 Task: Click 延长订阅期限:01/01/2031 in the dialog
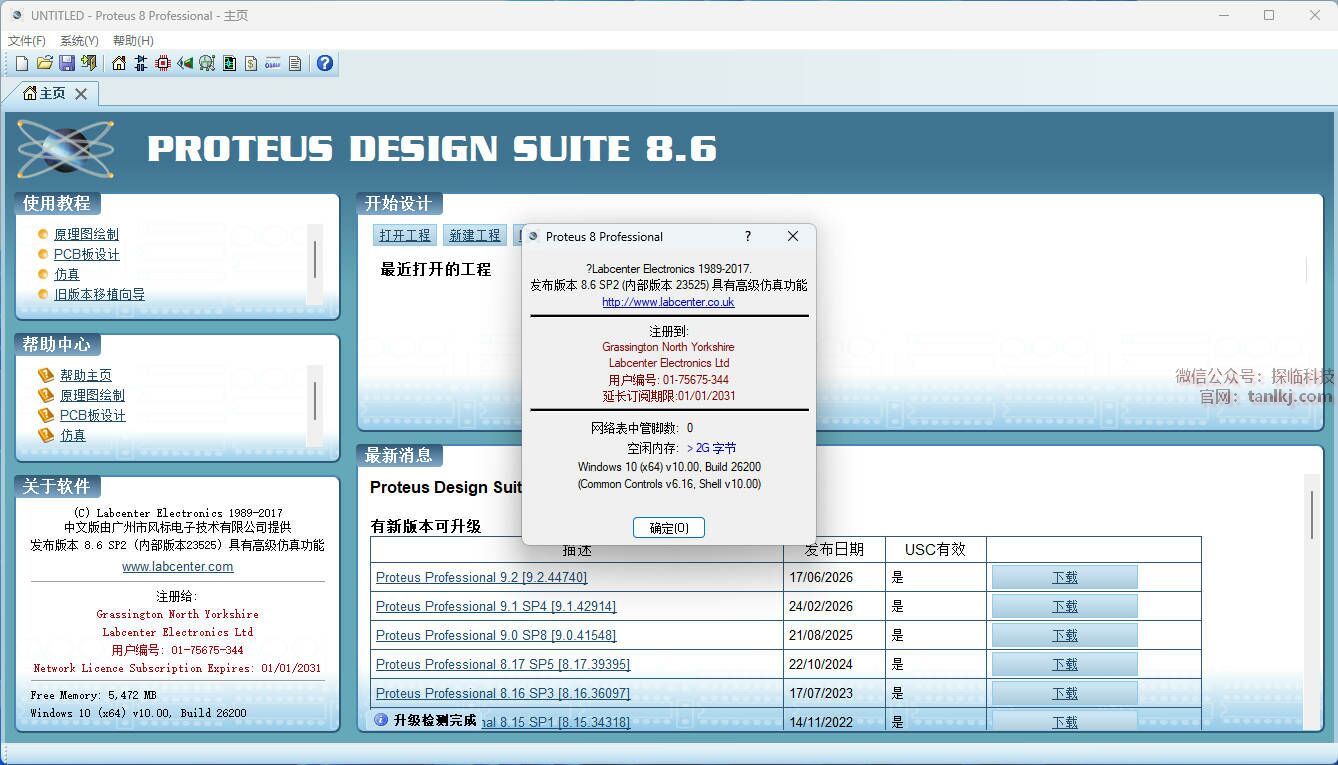[x=669, y=396]
